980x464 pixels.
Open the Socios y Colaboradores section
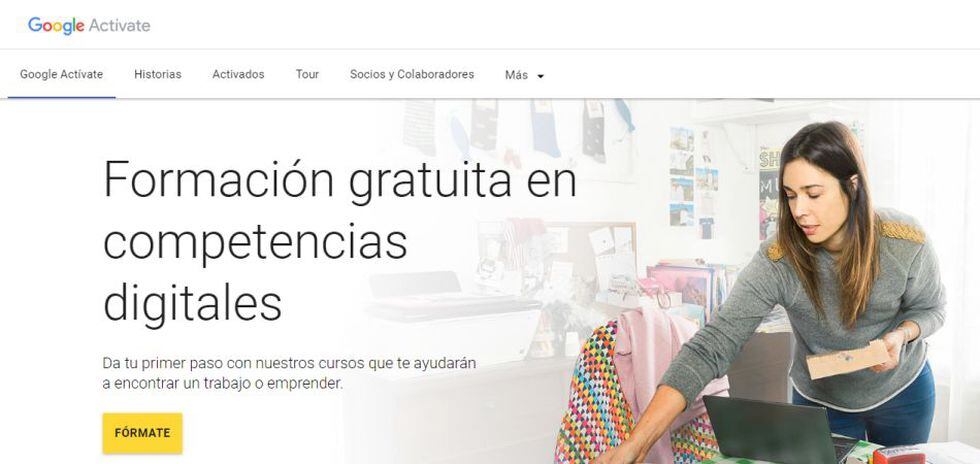click(x=412, y=74)
